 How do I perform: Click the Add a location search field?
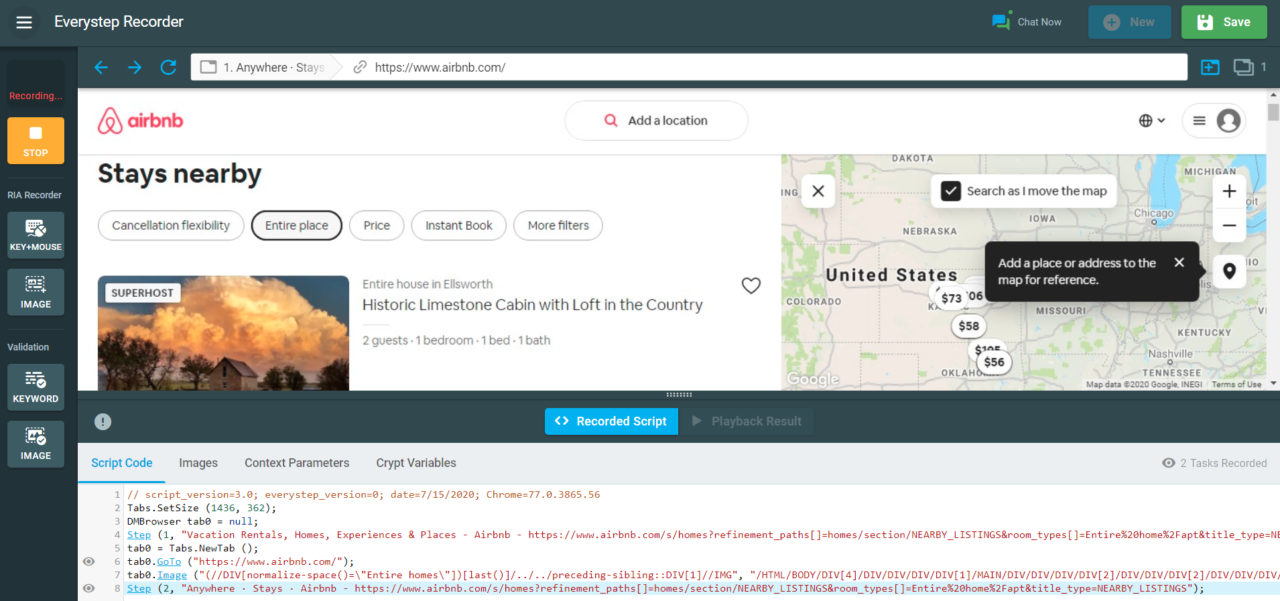[656, 120]
